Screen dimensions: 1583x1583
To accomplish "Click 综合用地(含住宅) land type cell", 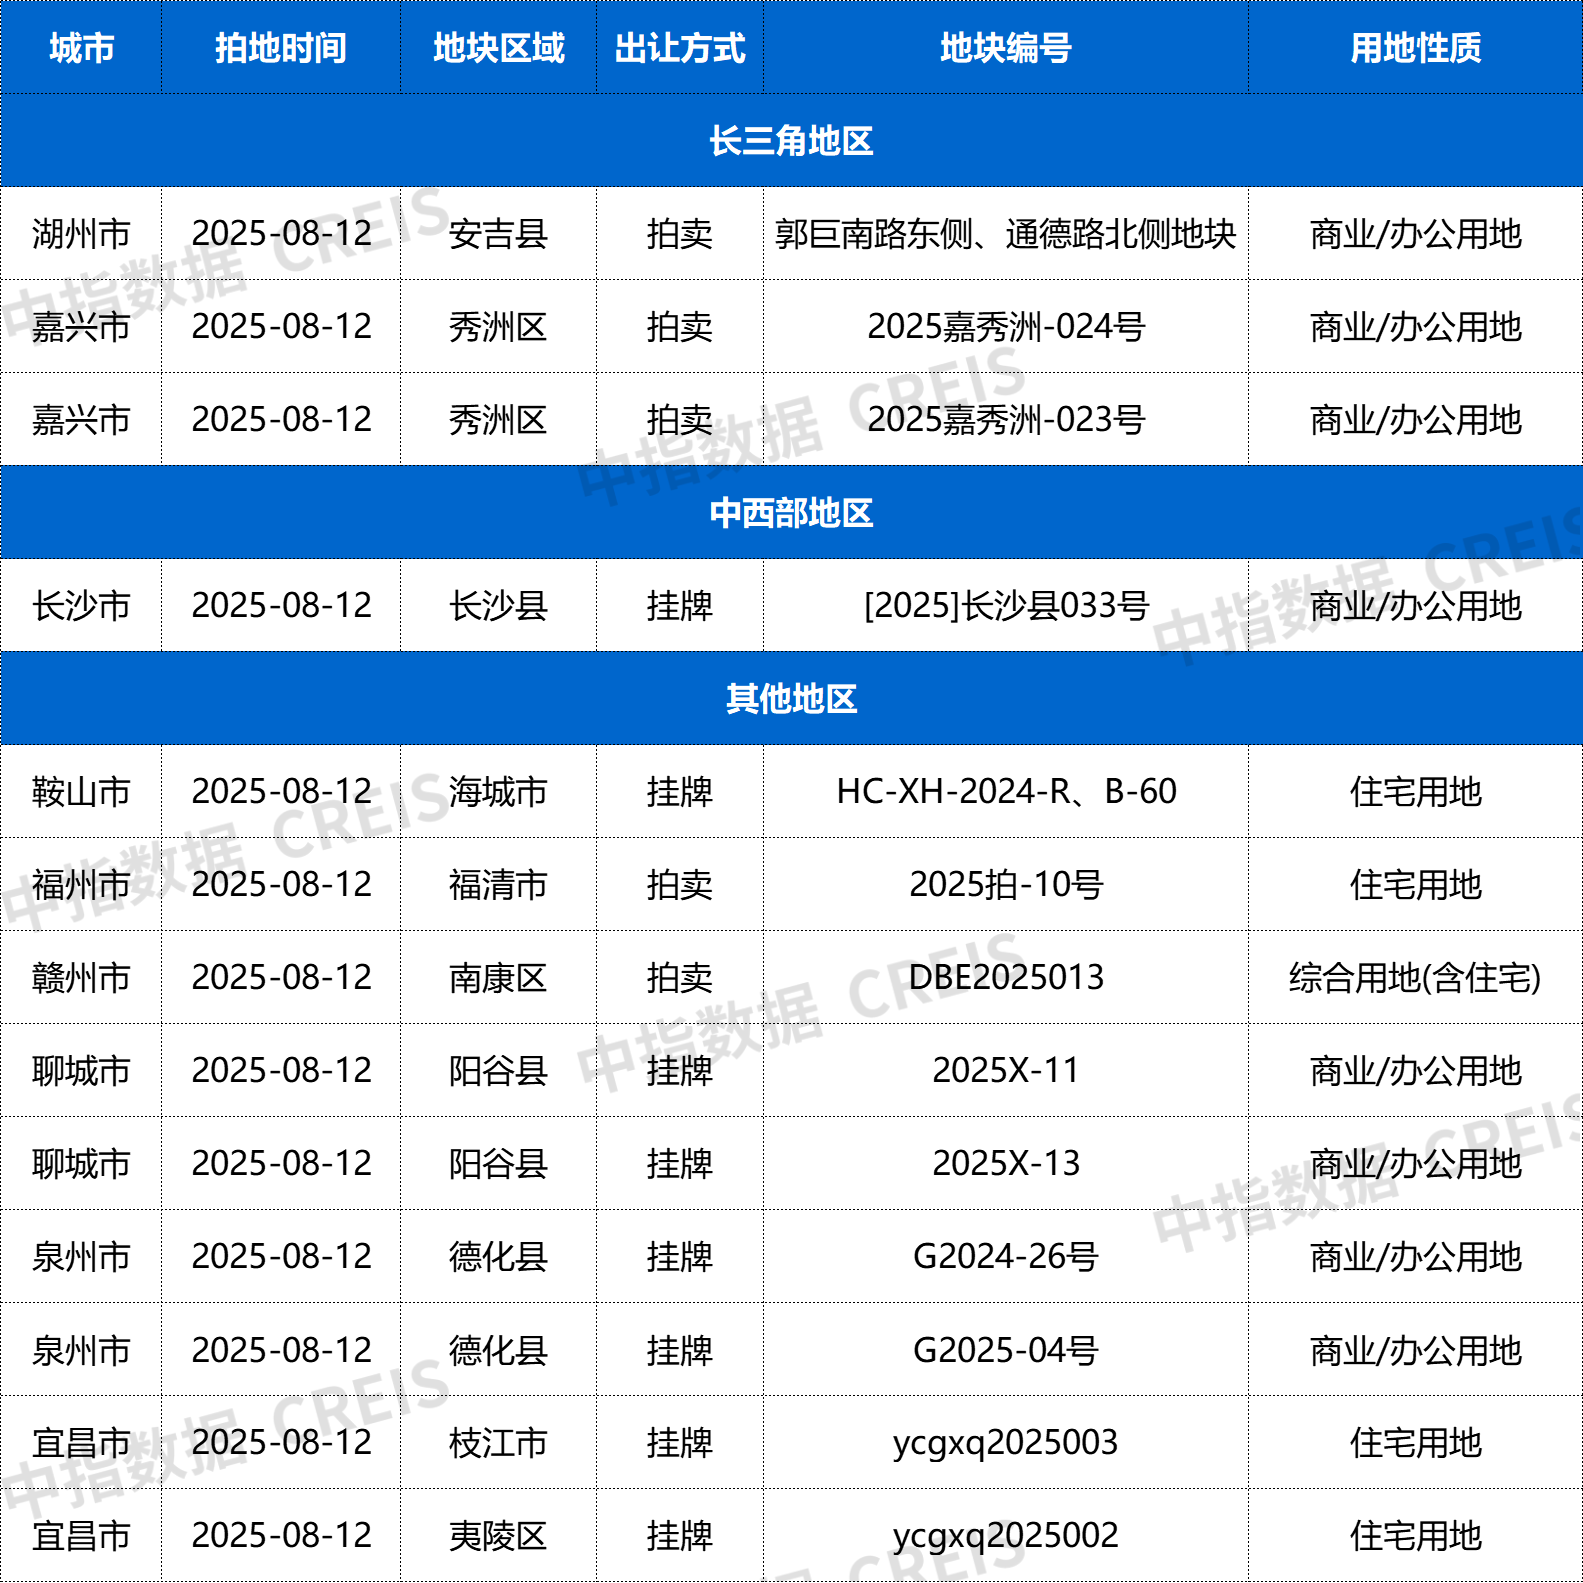I will pos(1416,978).
